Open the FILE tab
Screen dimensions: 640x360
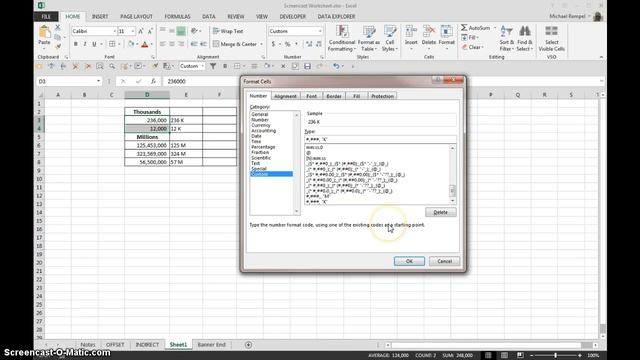point(46,17)
